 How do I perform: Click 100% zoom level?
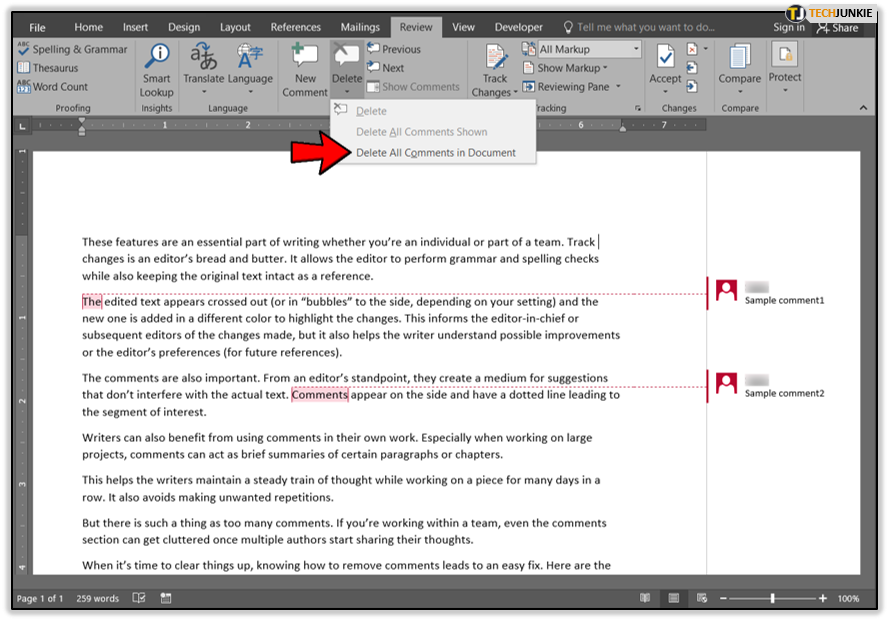[848, 598]
